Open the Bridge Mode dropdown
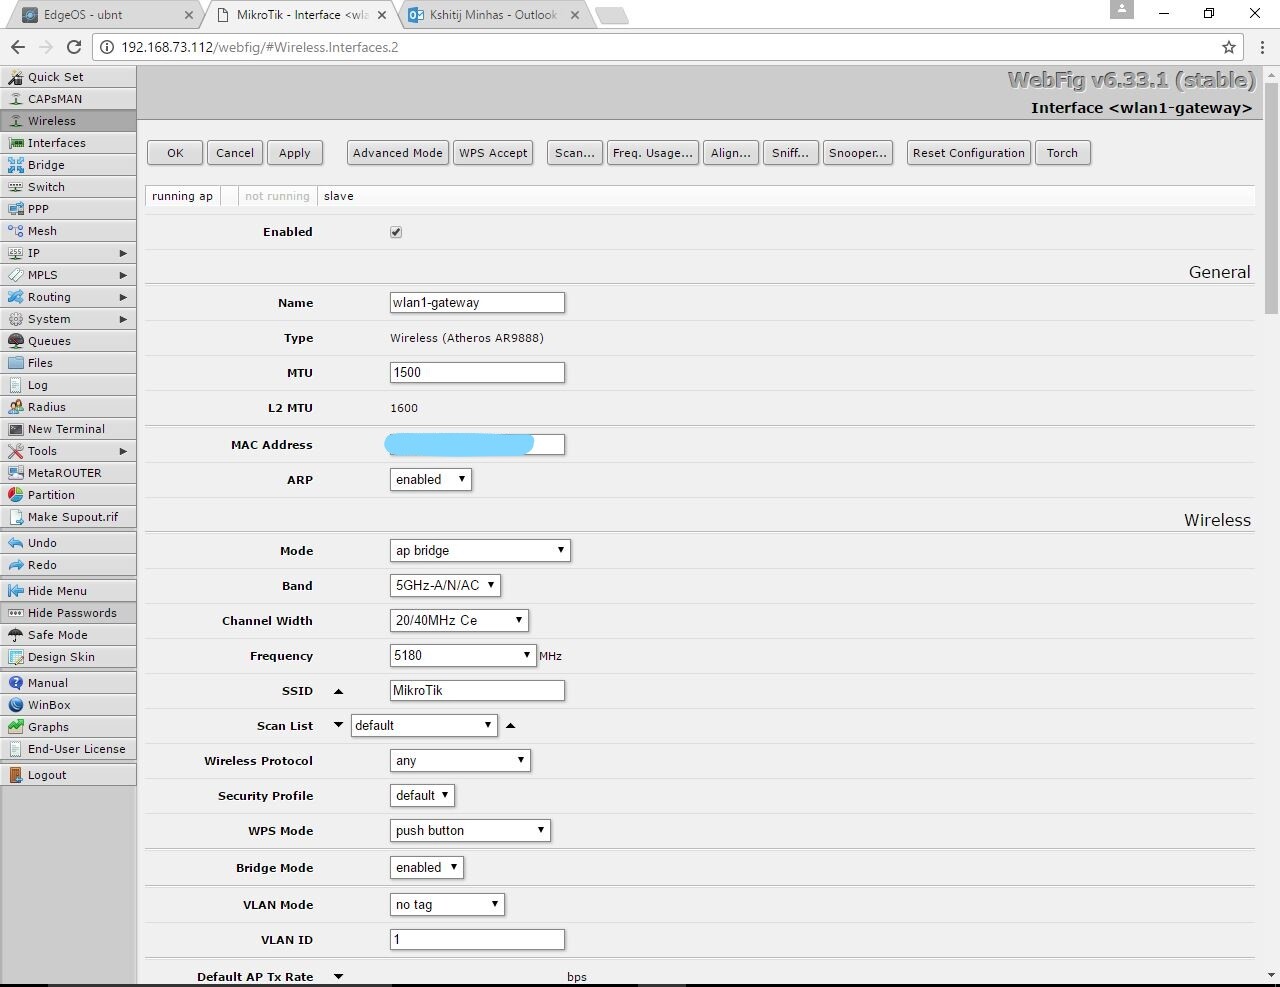This screenshot has width=1280, height=987. click(426, 868)
